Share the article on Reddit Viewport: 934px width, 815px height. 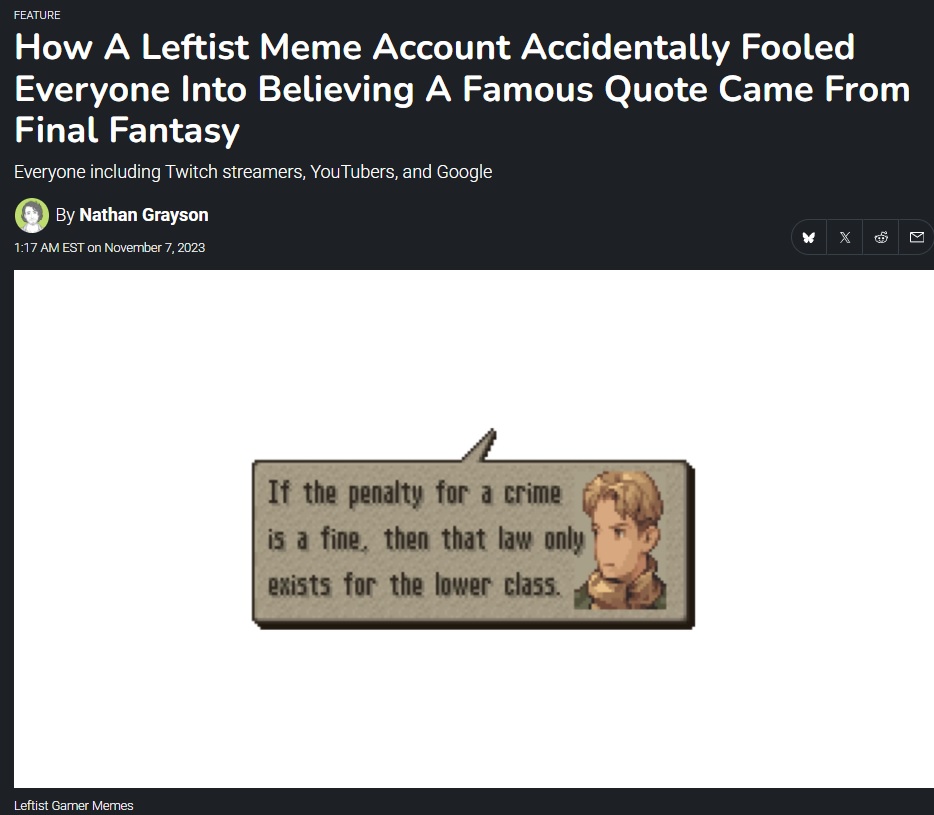881,238
